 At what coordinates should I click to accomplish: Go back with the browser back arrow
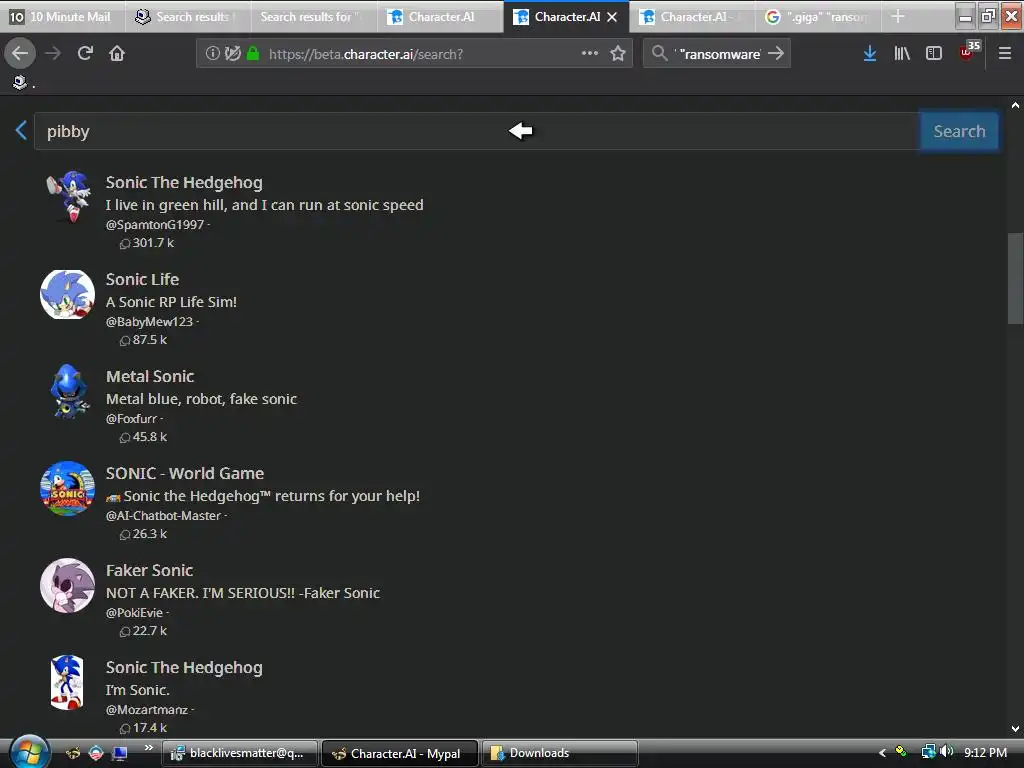click(20, 53)
